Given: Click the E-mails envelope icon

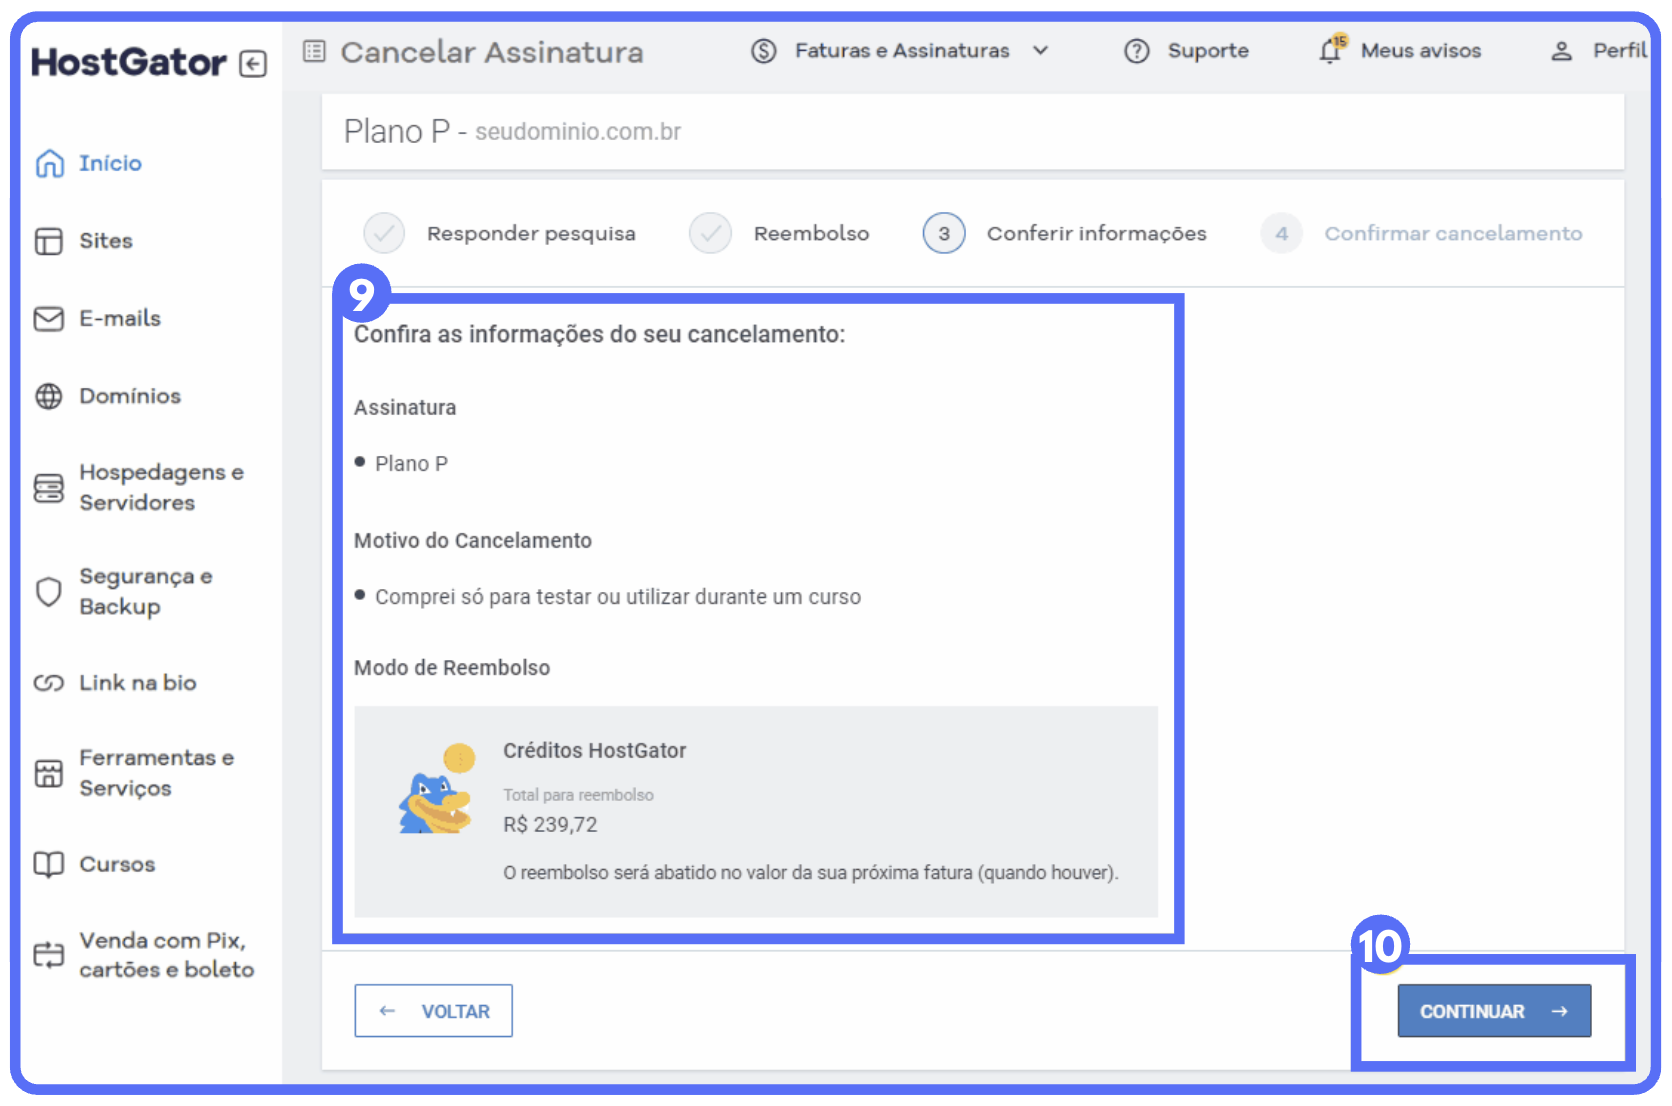Looking at the screenshot, I should [49, 319].
